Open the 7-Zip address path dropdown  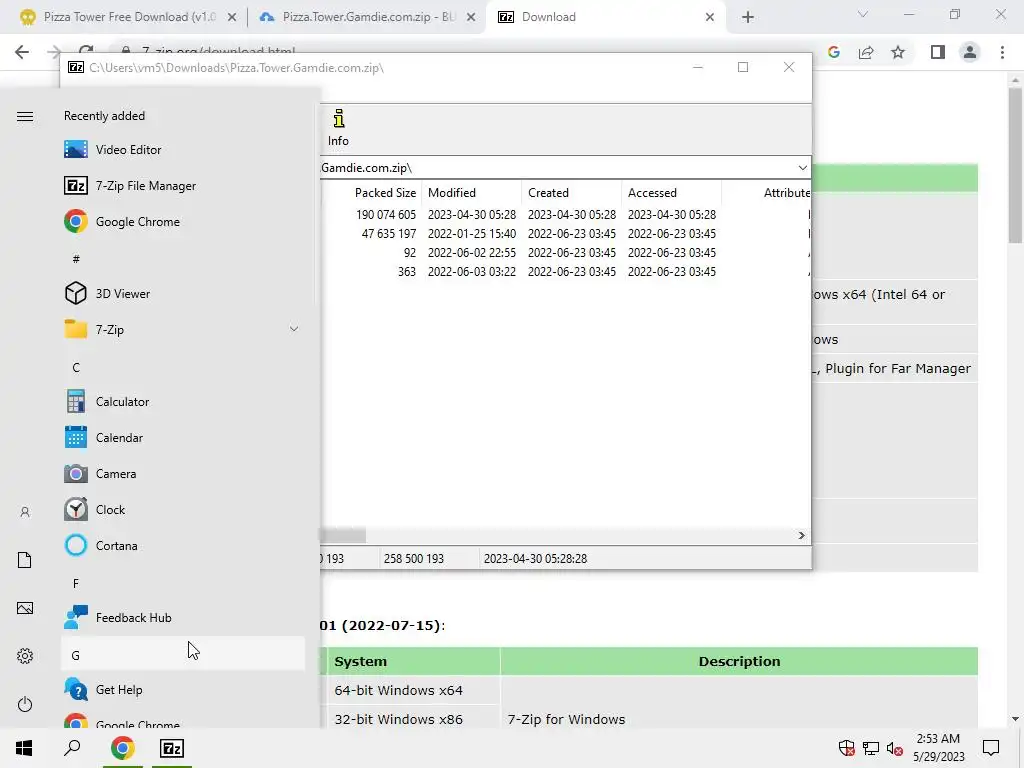(x=802, y=168)
